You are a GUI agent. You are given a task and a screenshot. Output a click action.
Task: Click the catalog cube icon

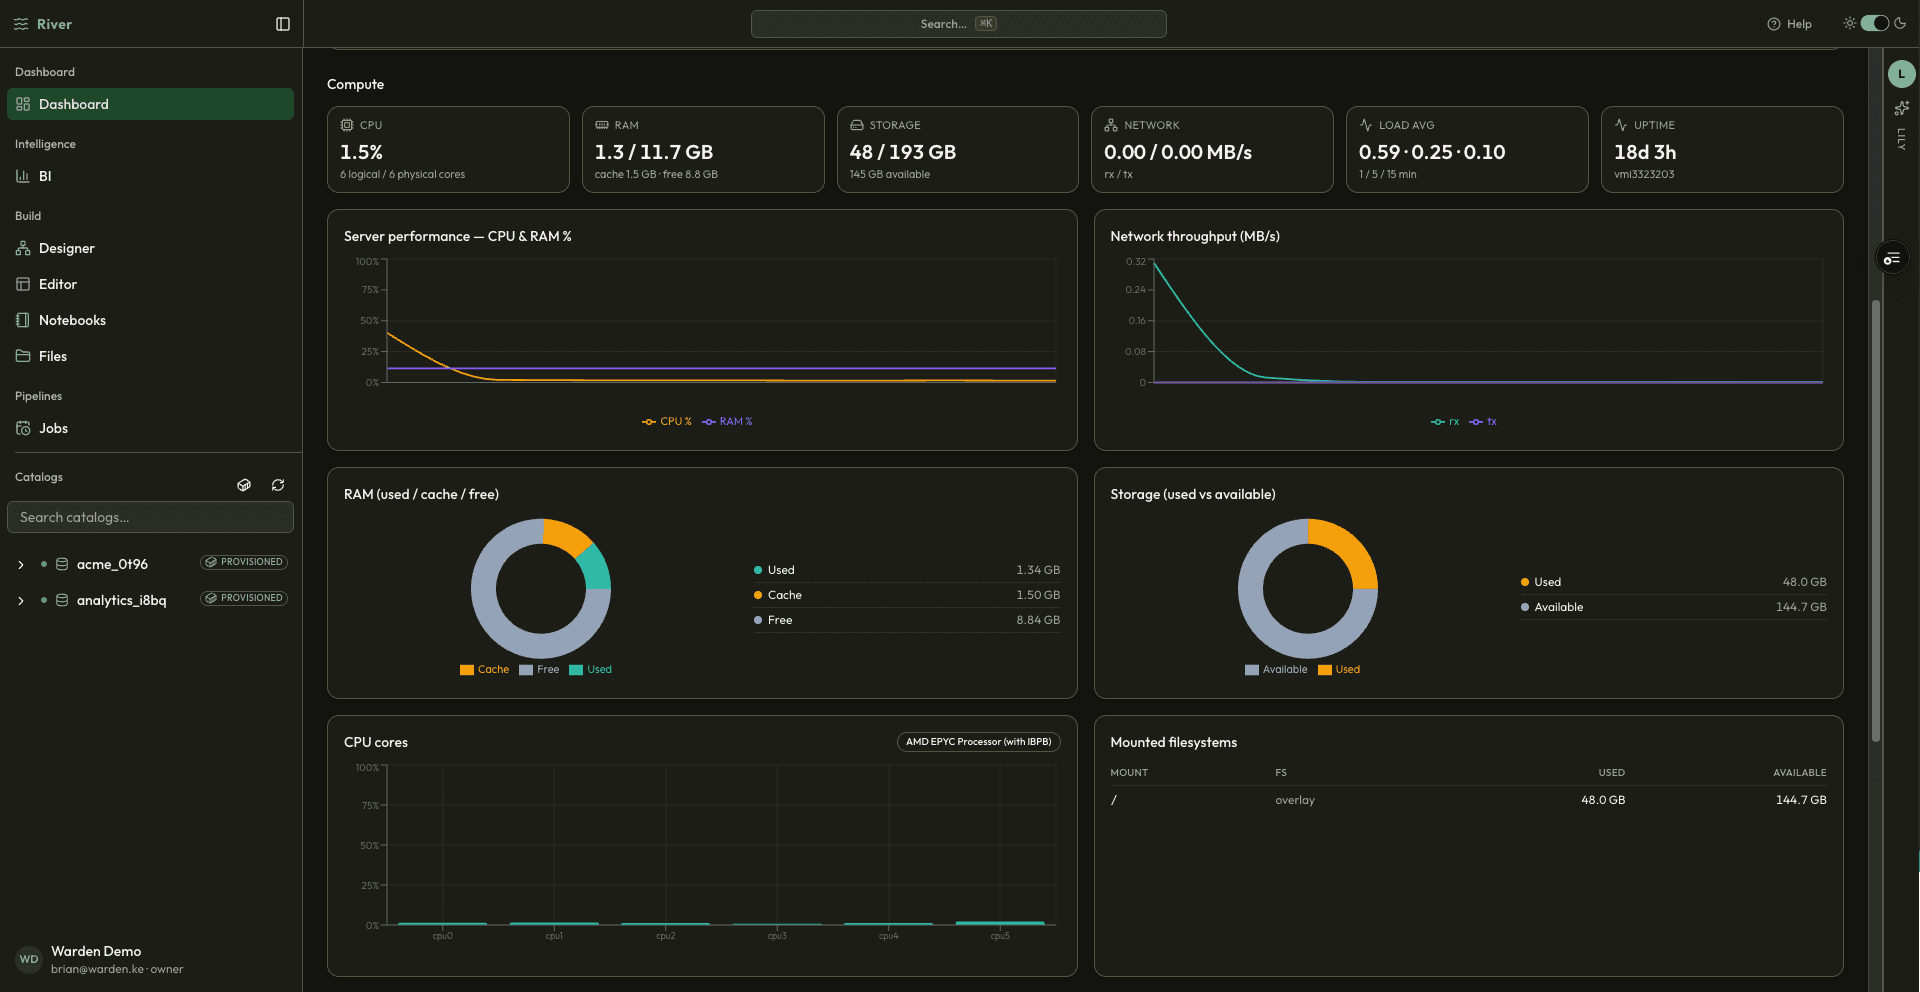click(244, 485)
